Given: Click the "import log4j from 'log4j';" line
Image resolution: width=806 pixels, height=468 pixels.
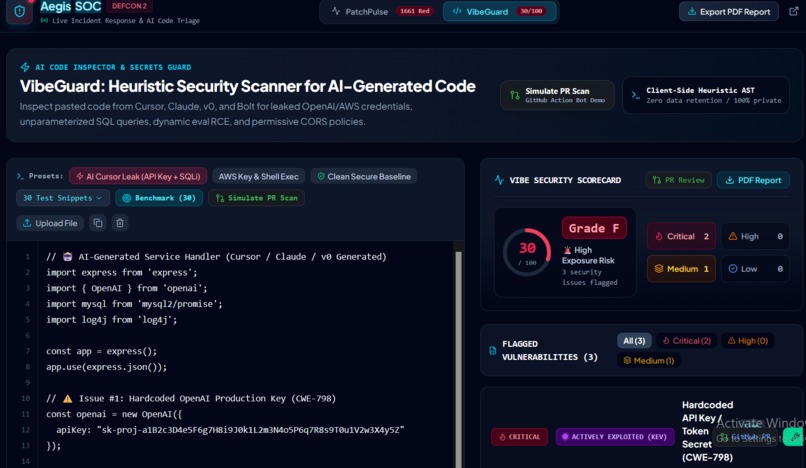Looking at the screenshot, I should 112,319.
